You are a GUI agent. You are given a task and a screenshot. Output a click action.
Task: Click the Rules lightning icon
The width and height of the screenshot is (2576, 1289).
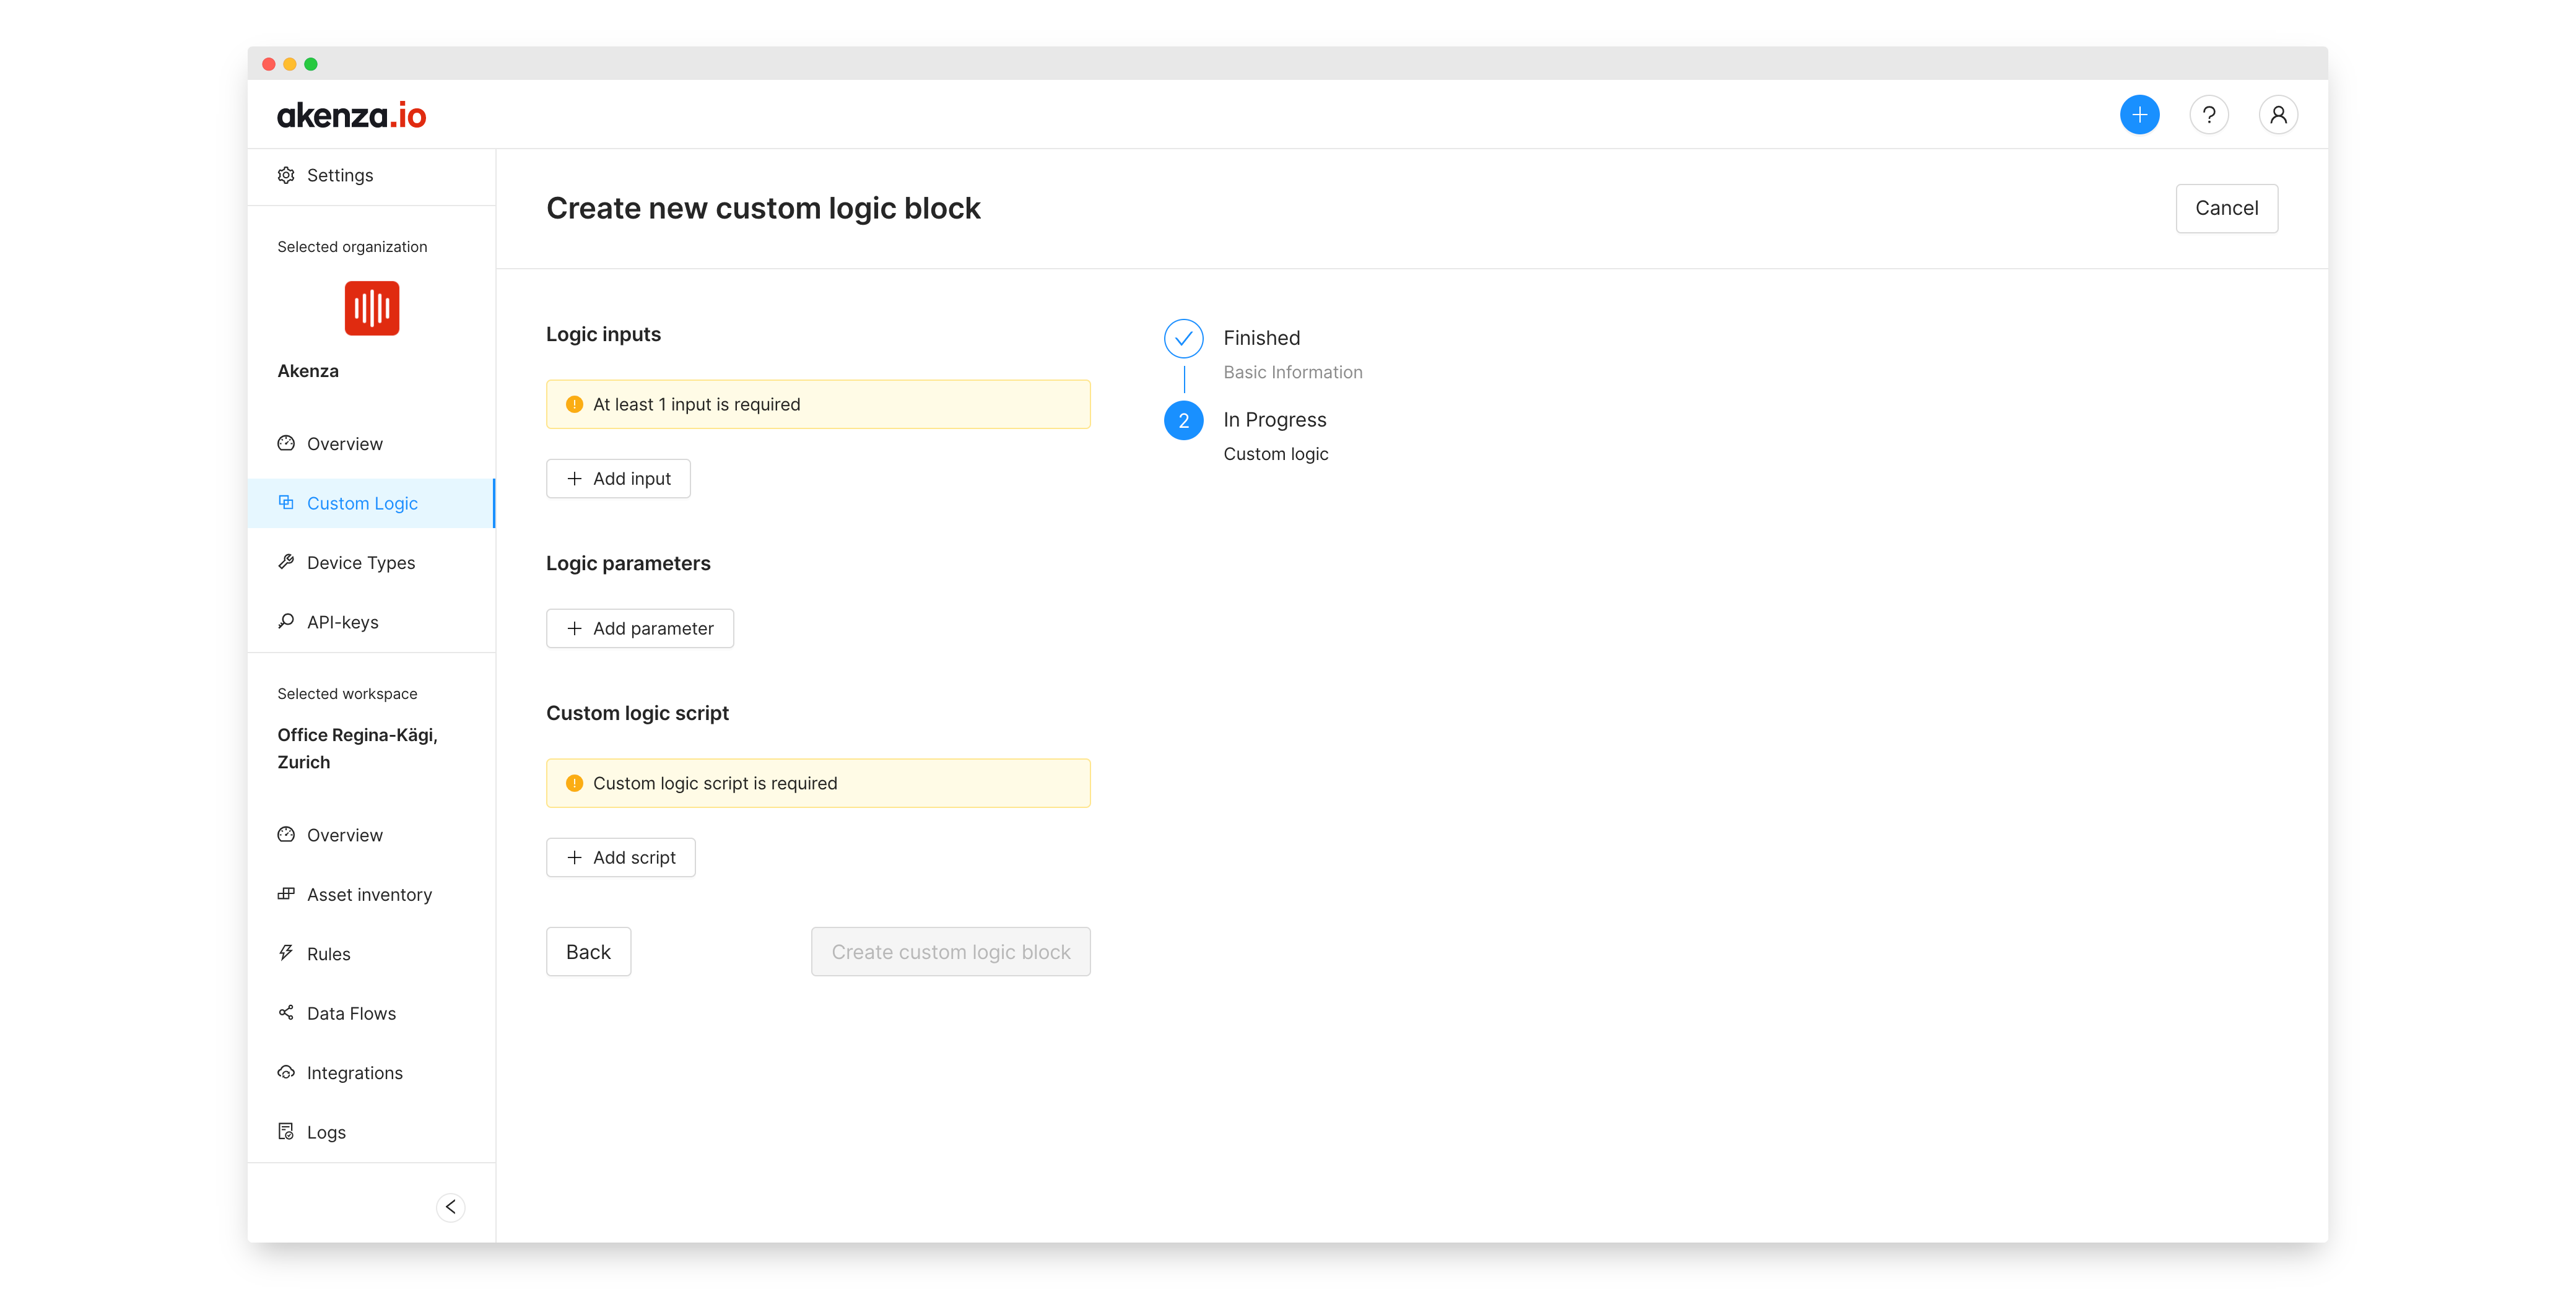[x=286, y=953]
